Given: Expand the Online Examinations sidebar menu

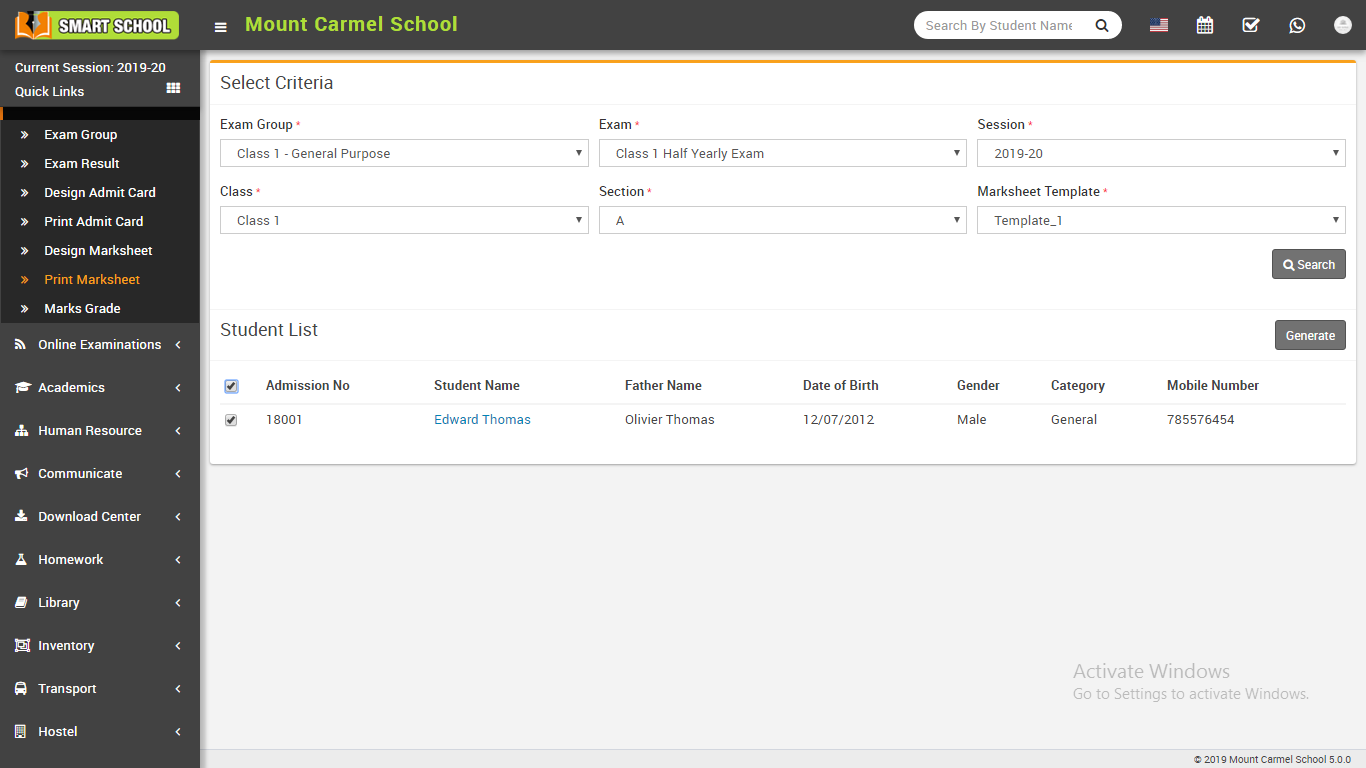Looking at the screenshot, I should (x=99, y=345).
